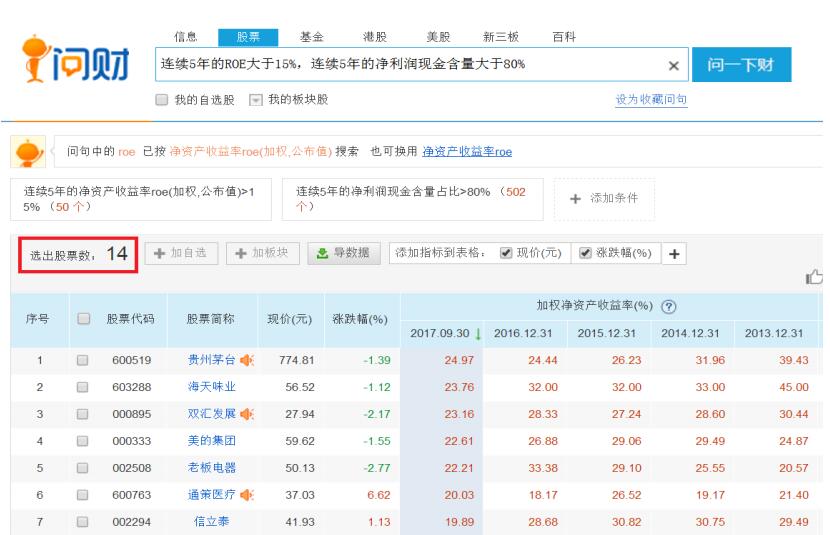Select the checkbox for stock 000895
Screen dimensions: 830x535
[x=82, y=414]
